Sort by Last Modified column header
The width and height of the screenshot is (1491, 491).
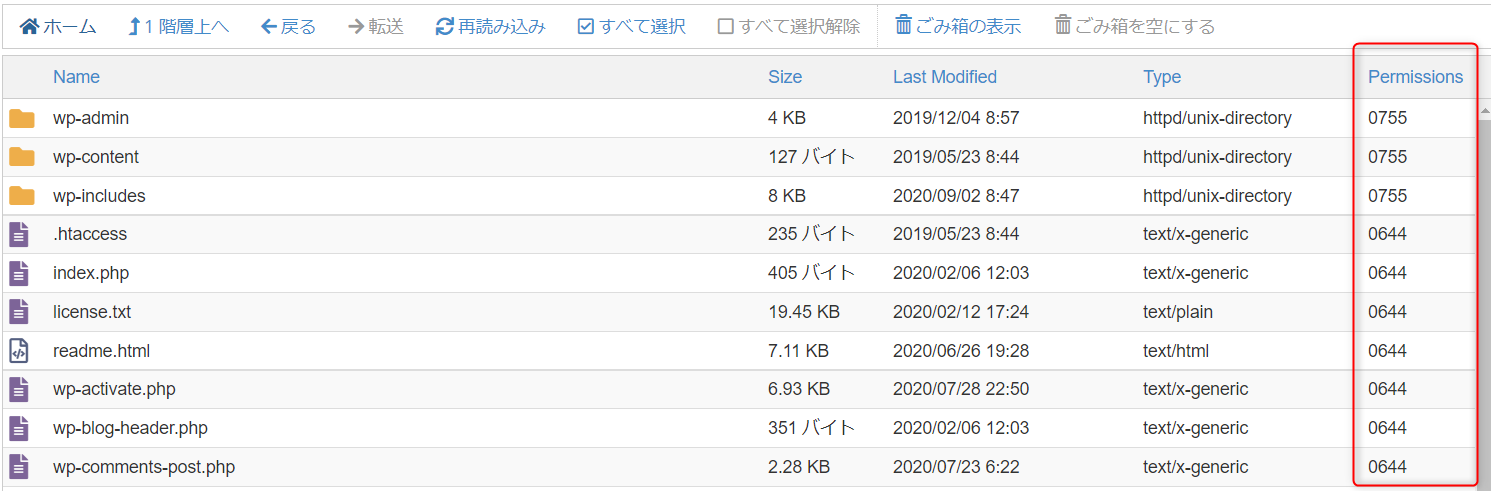pyautogui.click(x=944, y=77)
